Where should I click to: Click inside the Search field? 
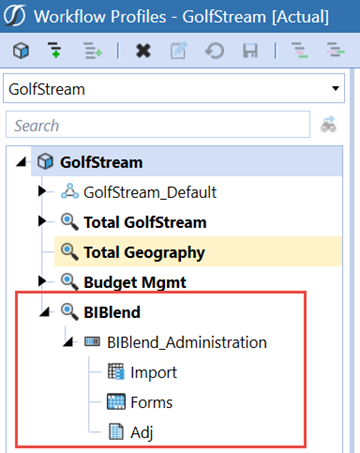158,124
